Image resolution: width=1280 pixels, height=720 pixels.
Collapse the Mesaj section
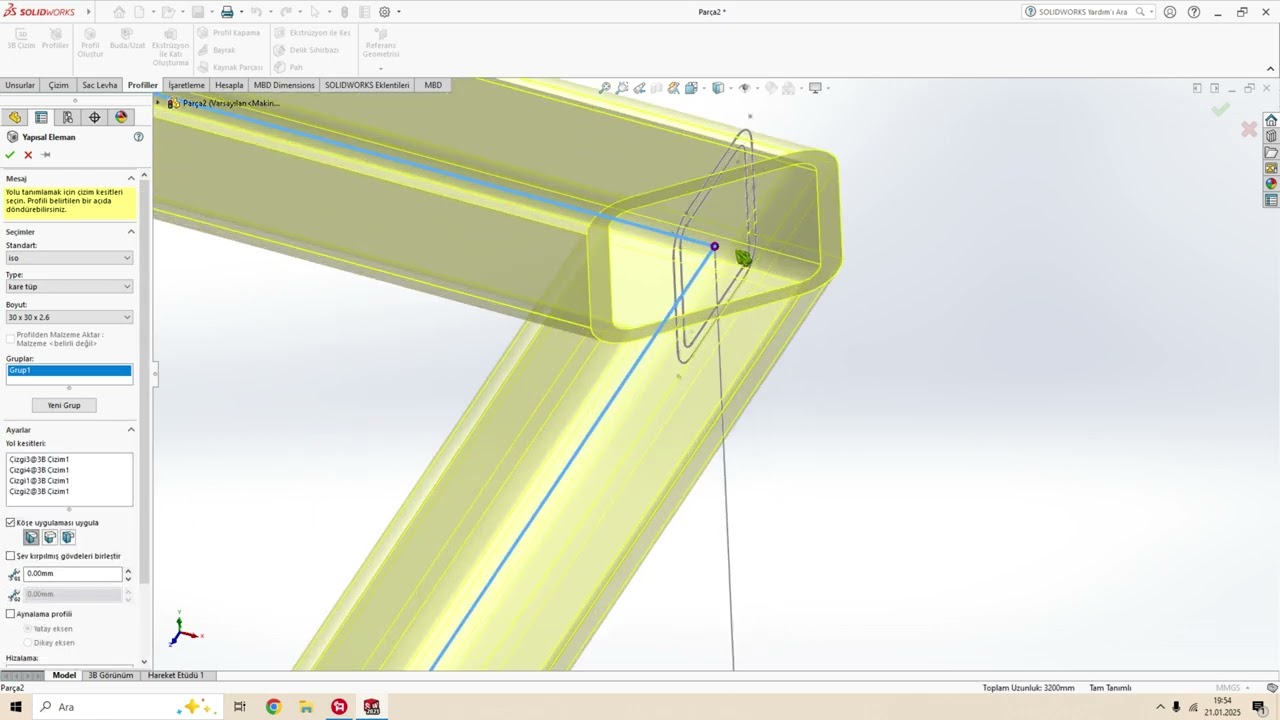pos(131,178)
